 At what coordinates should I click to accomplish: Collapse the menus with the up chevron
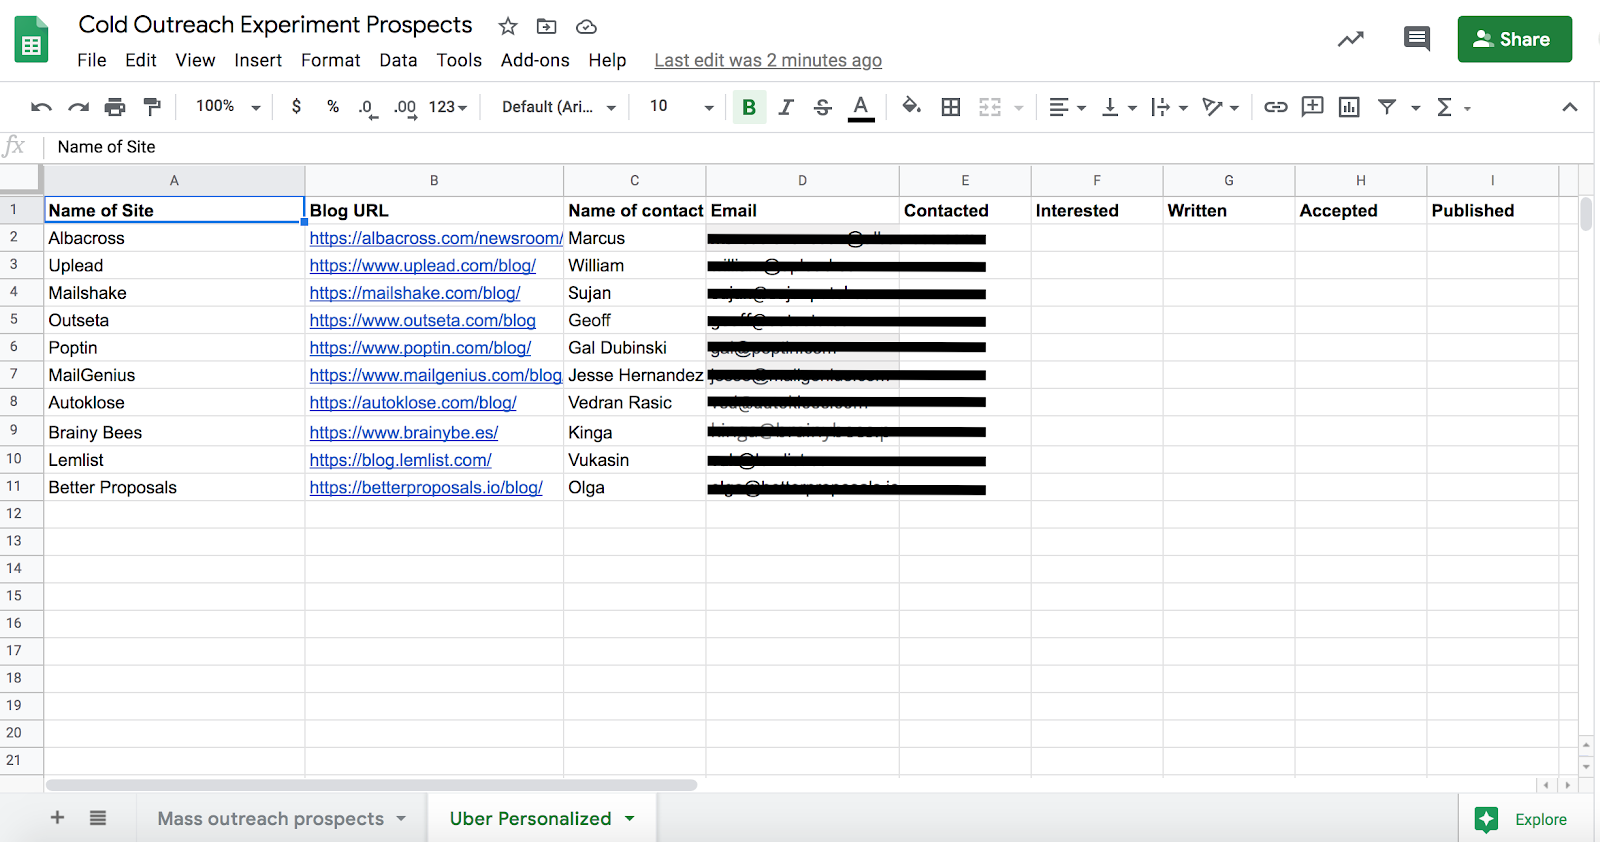click(x=1570, y=107)
